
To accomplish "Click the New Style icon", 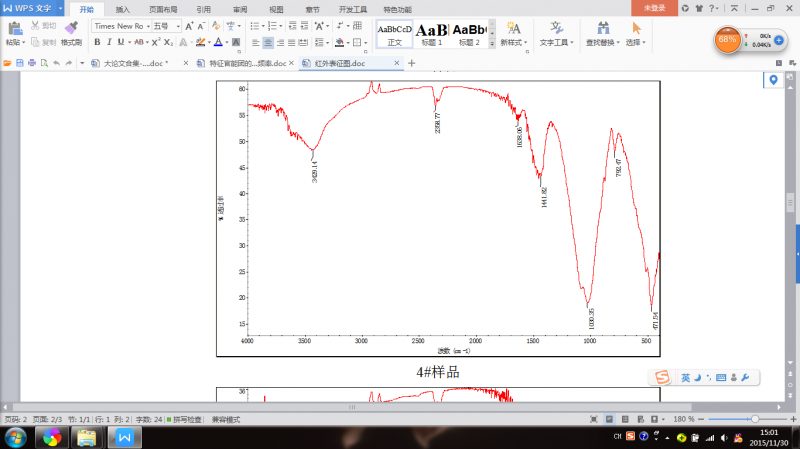I will 513,28.
